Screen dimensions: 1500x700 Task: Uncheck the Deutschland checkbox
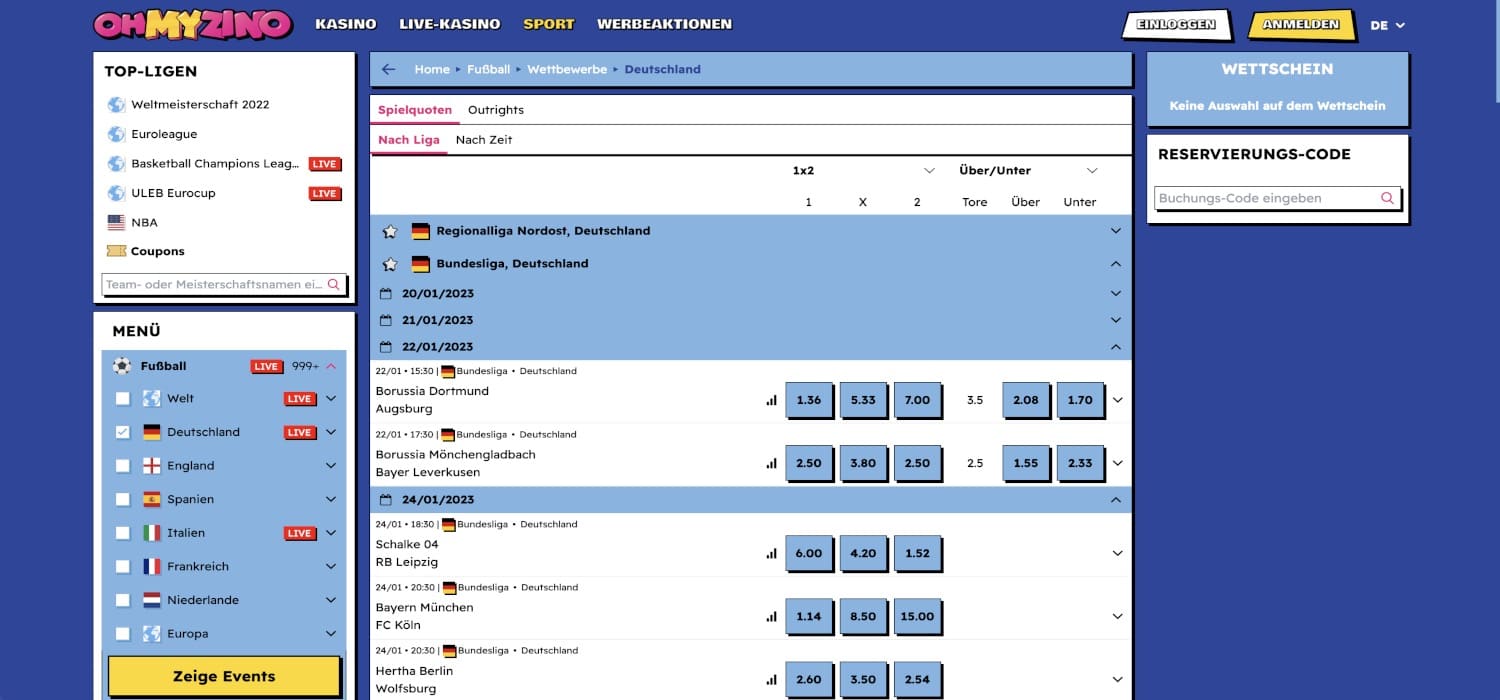coord(122,432)
